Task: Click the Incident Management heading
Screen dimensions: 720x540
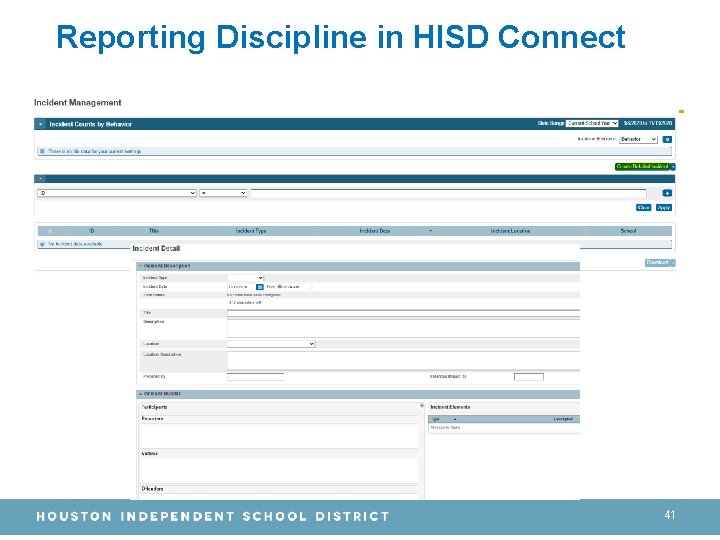Action: [78, 102]
